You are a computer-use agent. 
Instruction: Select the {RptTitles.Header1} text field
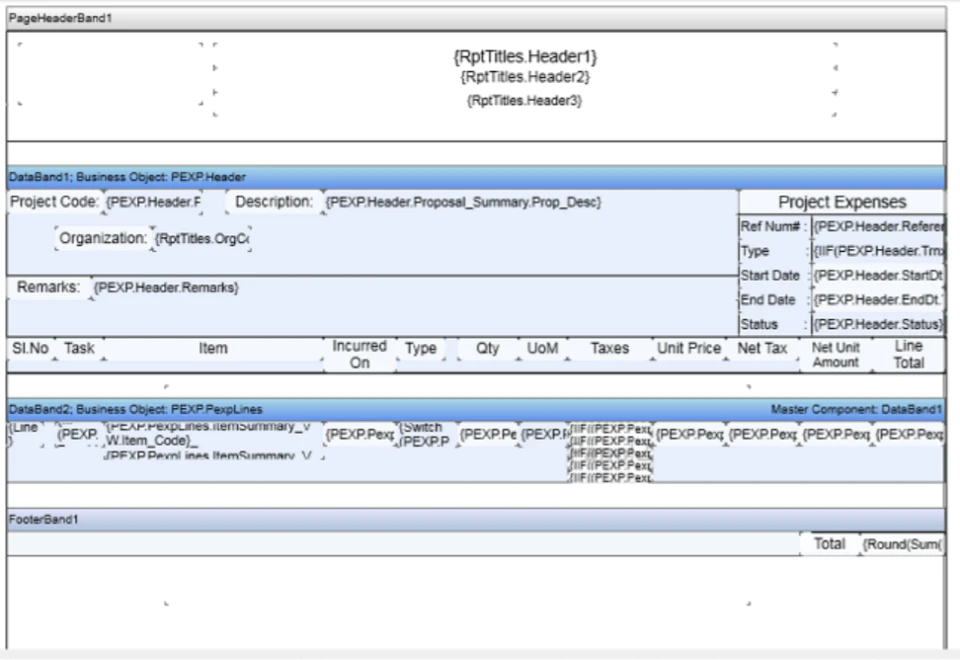(x=525, y=56)
